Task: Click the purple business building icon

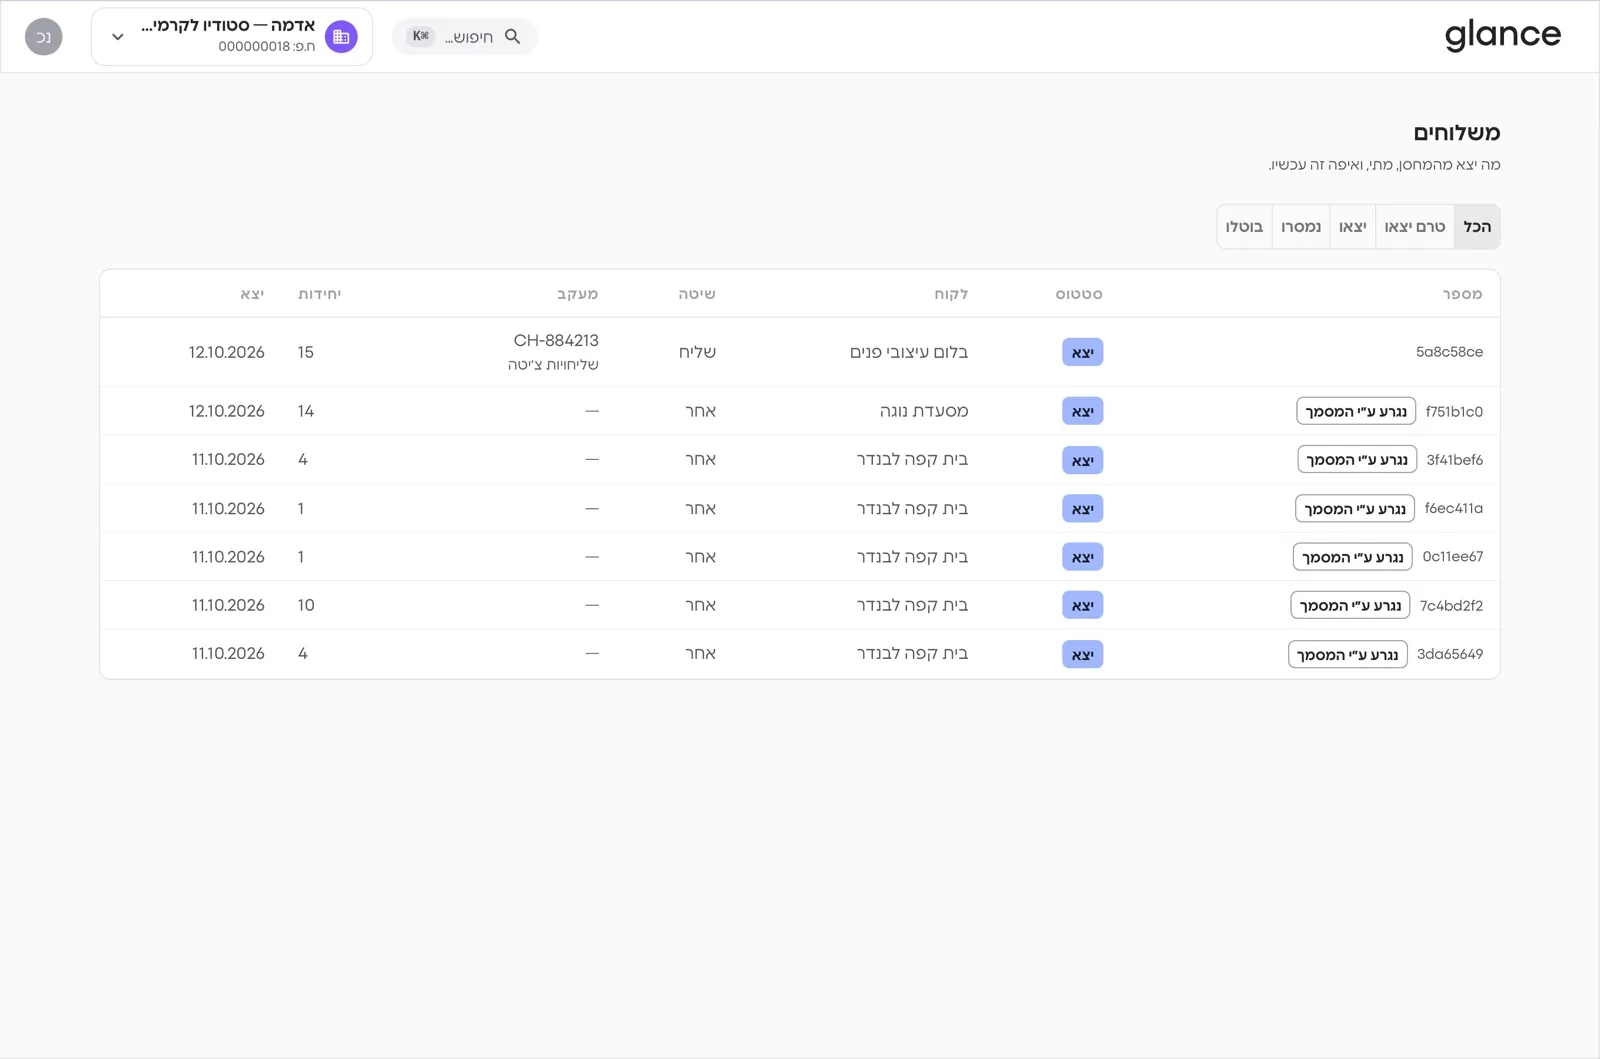Action: point(341,37)
